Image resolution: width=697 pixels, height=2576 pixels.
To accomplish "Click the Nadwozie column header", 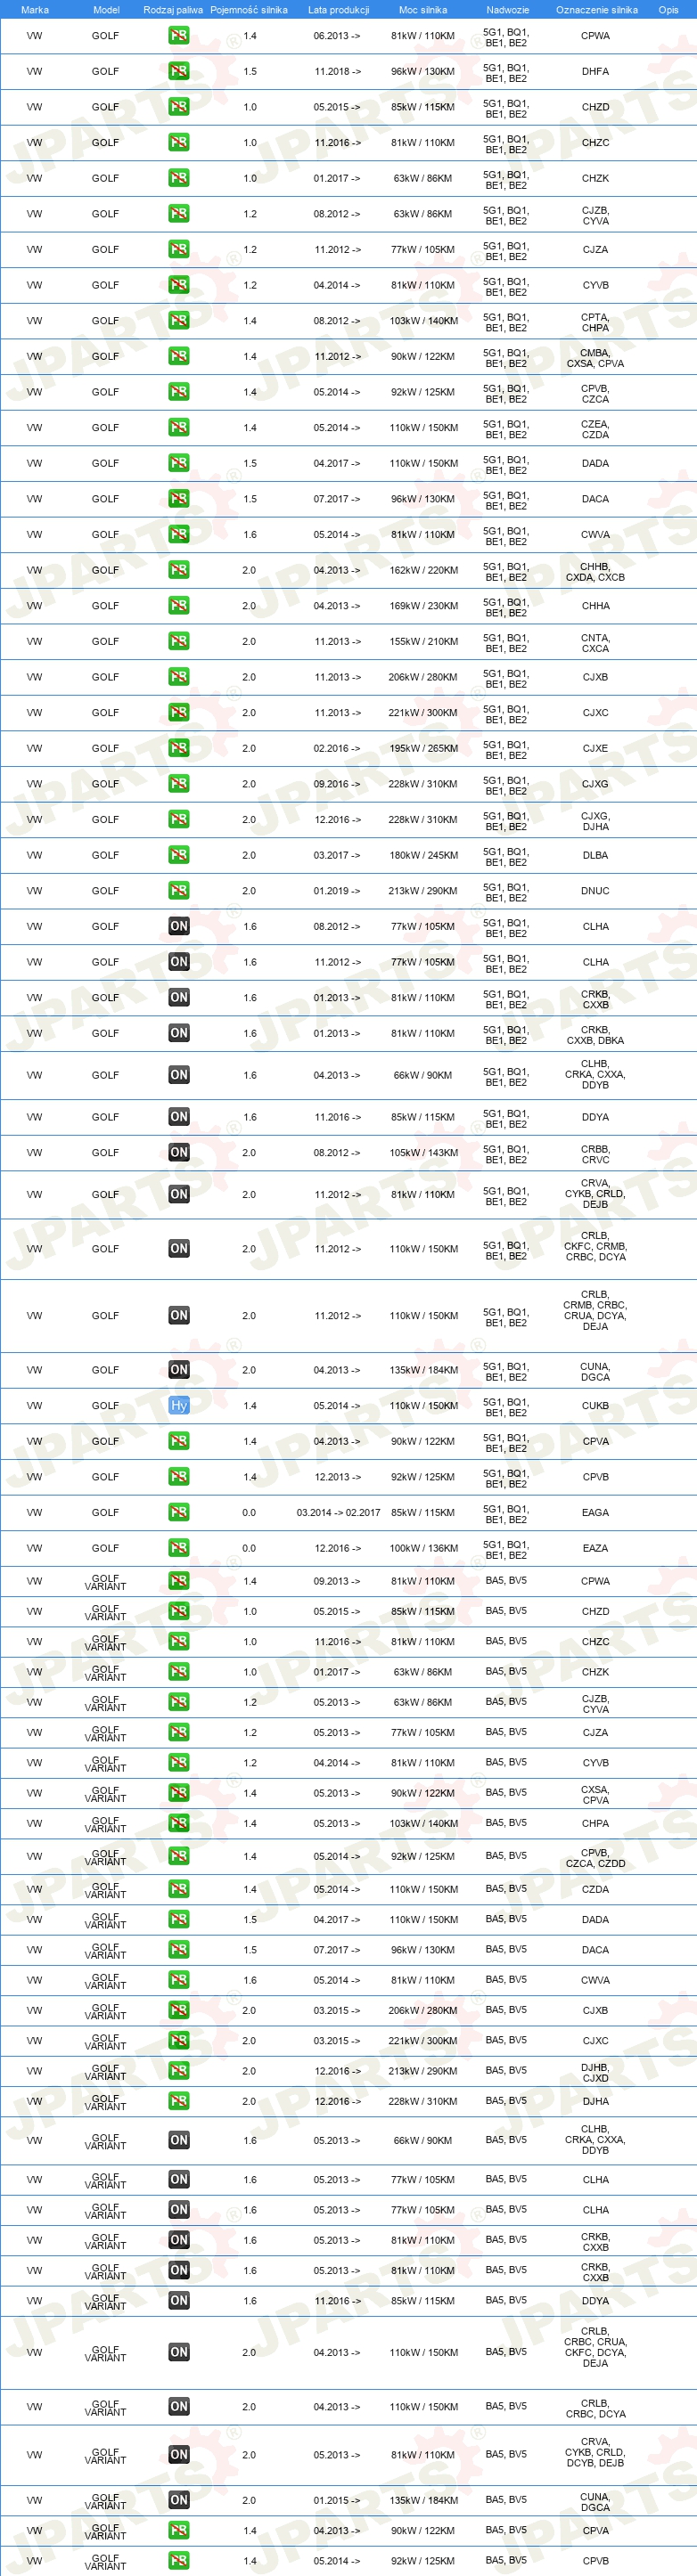I will 508,10.
